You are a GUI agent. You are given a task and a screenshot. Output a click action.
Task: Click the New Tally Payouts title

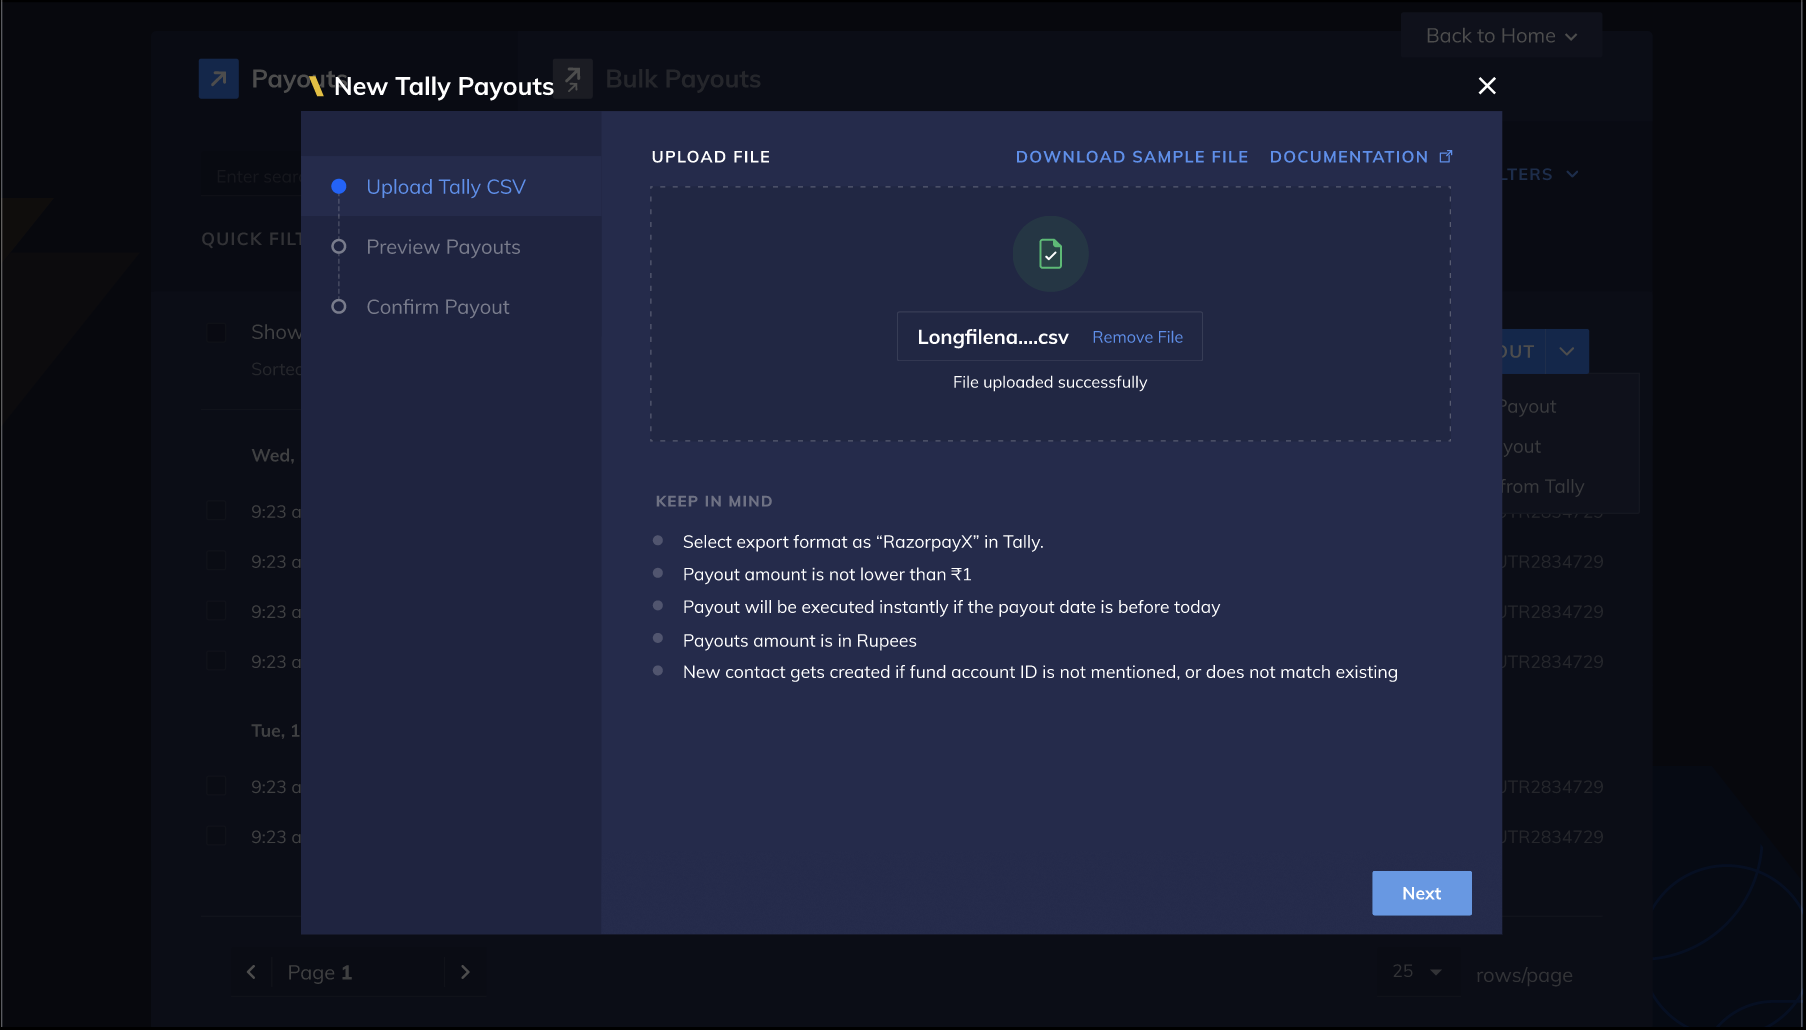tap(444, 86)
